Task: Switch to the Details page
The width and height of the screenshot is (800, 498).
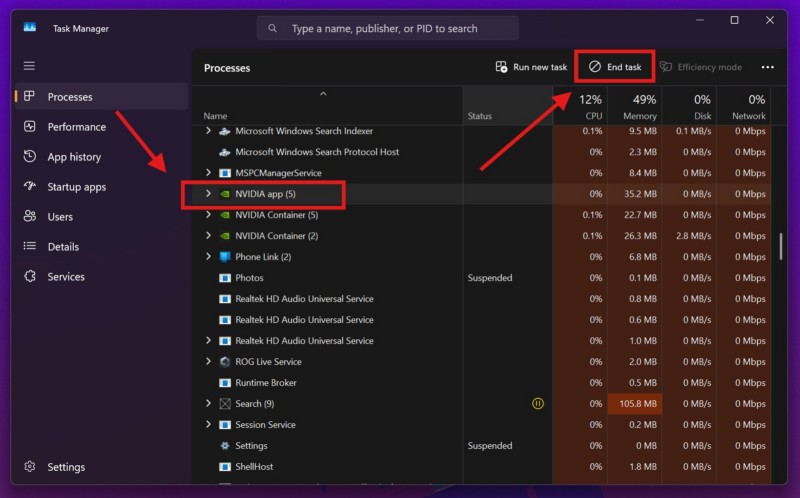Action: click(63, 247)
